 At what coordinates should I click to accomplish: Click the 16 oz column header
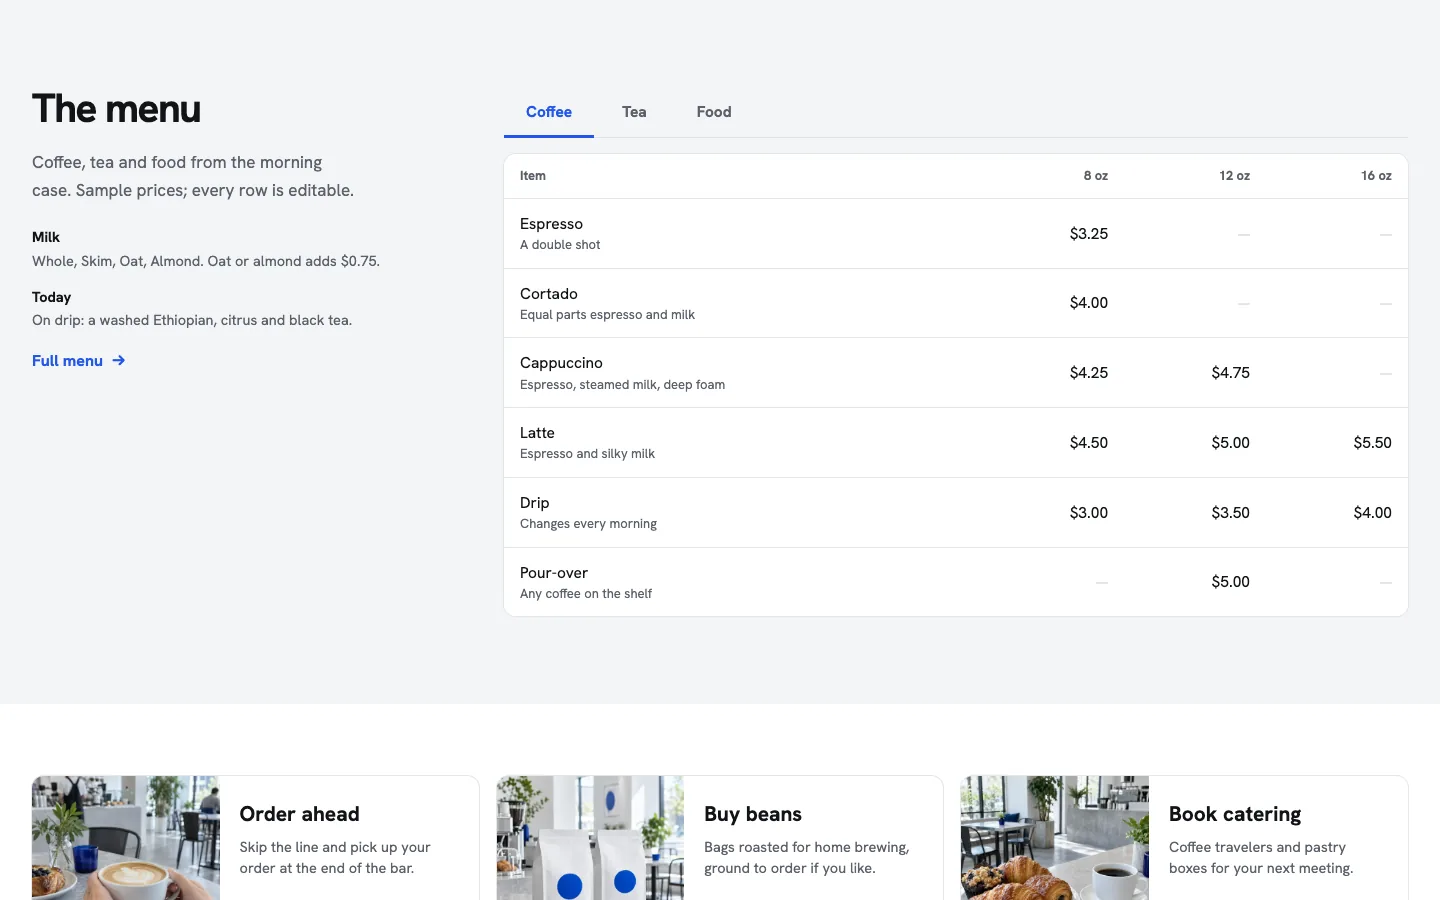(1376, 176)
